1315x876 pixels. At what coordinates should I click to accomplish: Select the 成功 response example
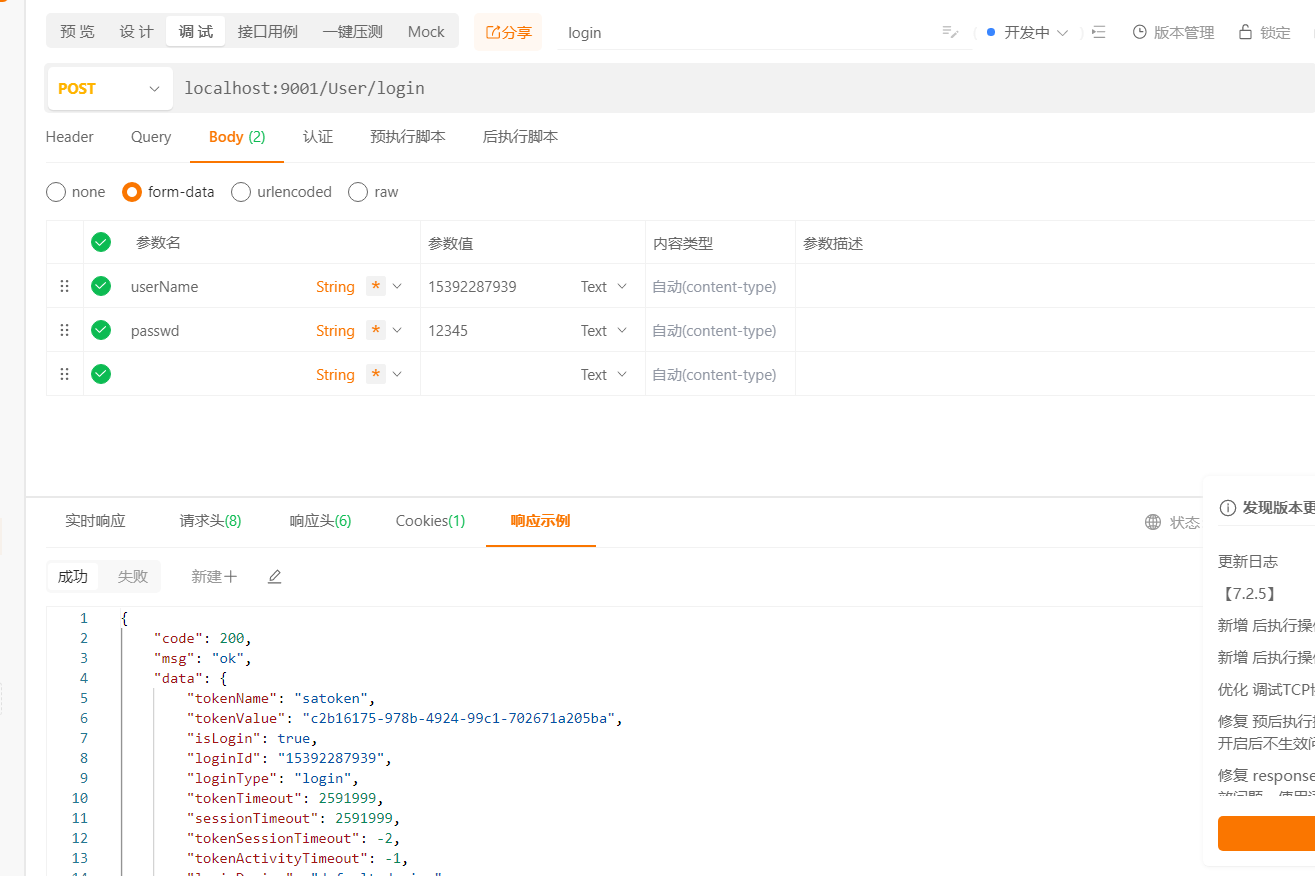pyautogui.click(x=73, y=576)
